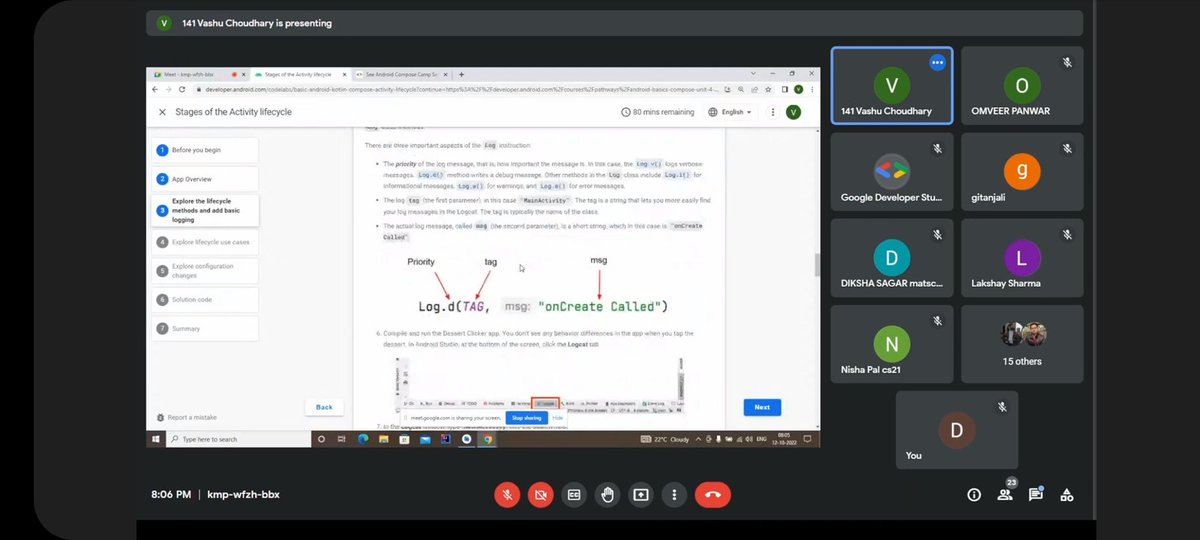Go to step 2 App Overview
1200x540 pixels.
[x=204, y=179]
